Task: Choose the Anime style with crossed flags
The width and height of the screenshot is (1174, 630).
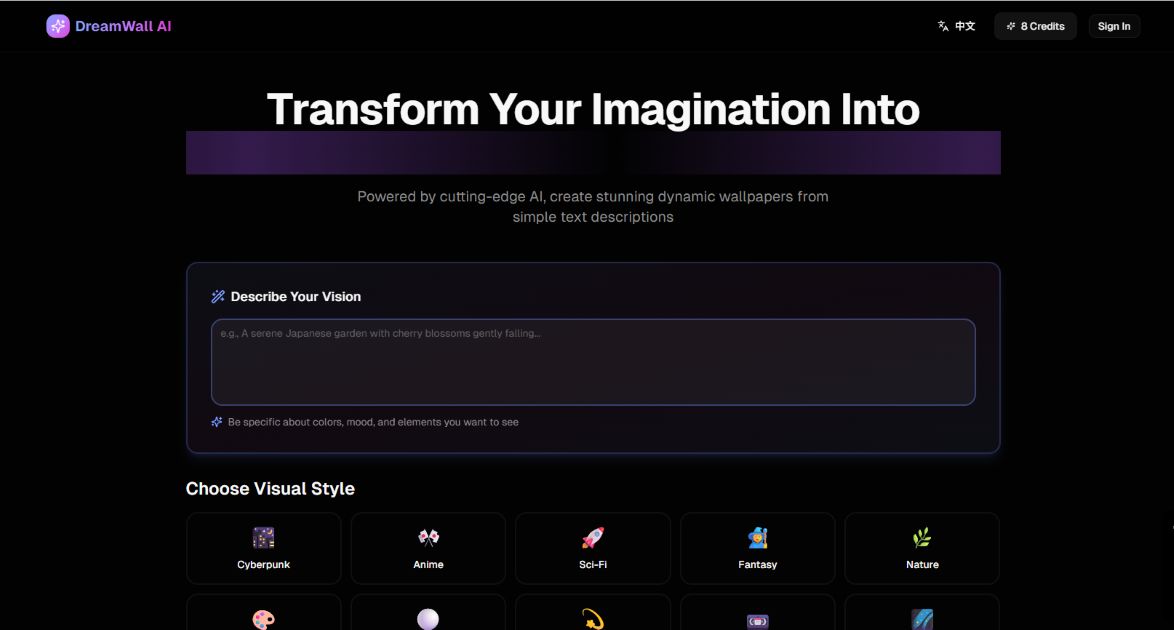Action: [x=428, y=548]
